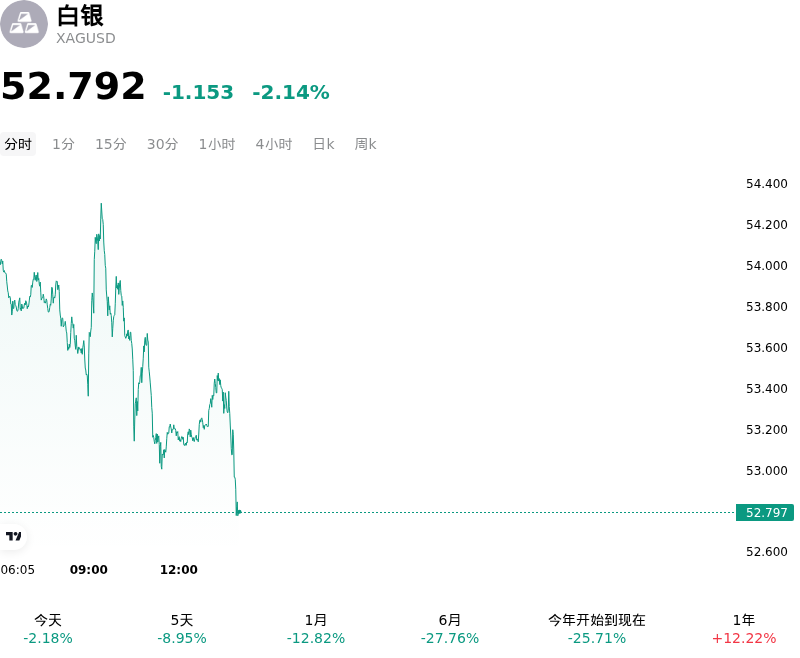The height and width of the screenshot is (658, 800).
Task: Show 今天 performance range -2.18%
Action: (x=48, y=629)
